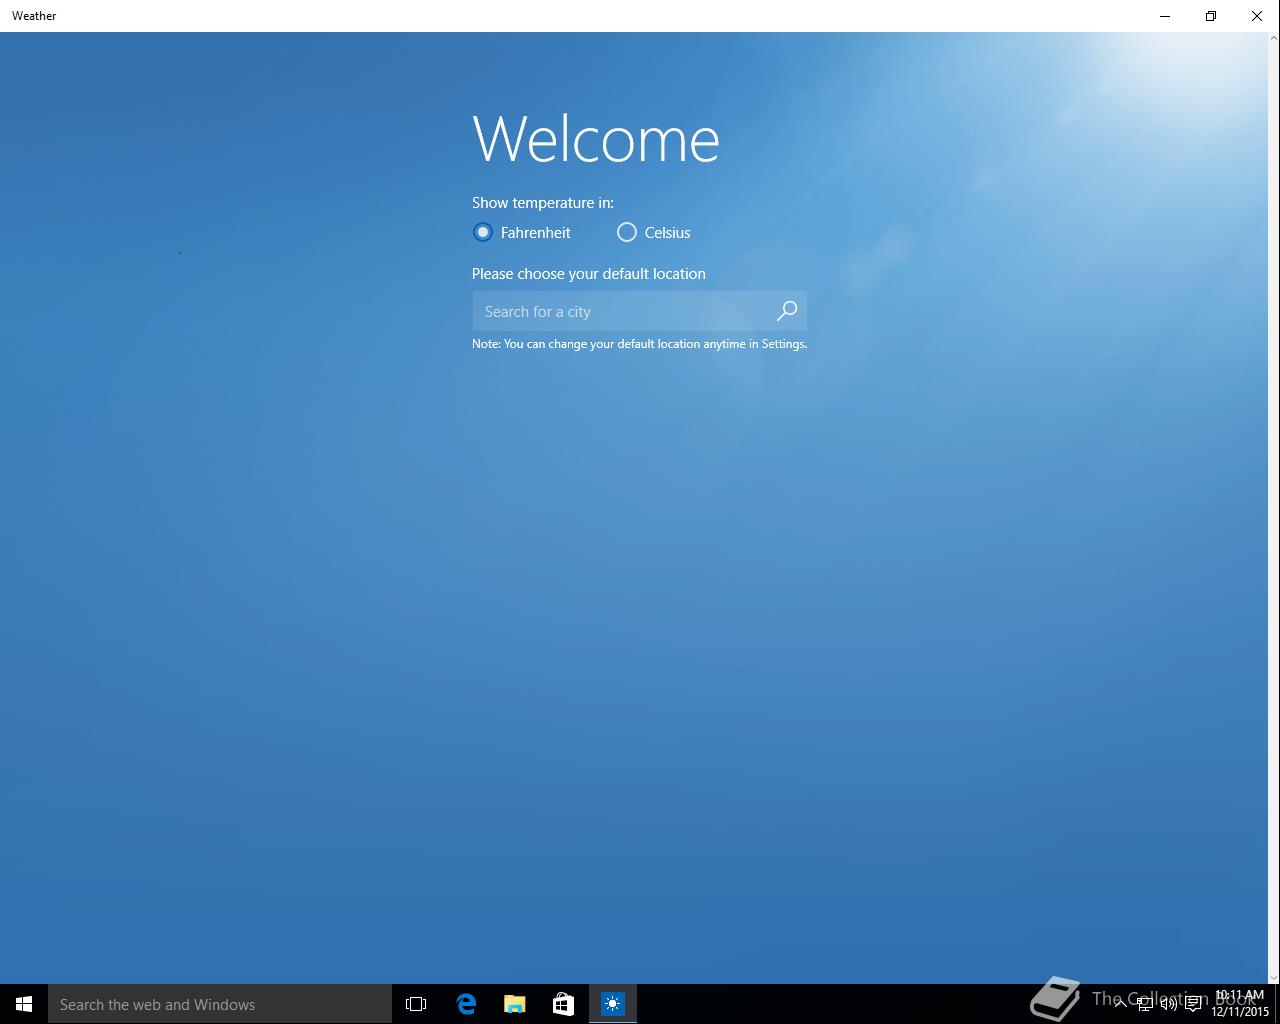Viewport: 1280px width, 1024px height.
Task: Click the taskbar clock showing 12/11/2015
Action: pyautogui.click(x=1240, y=1004)
